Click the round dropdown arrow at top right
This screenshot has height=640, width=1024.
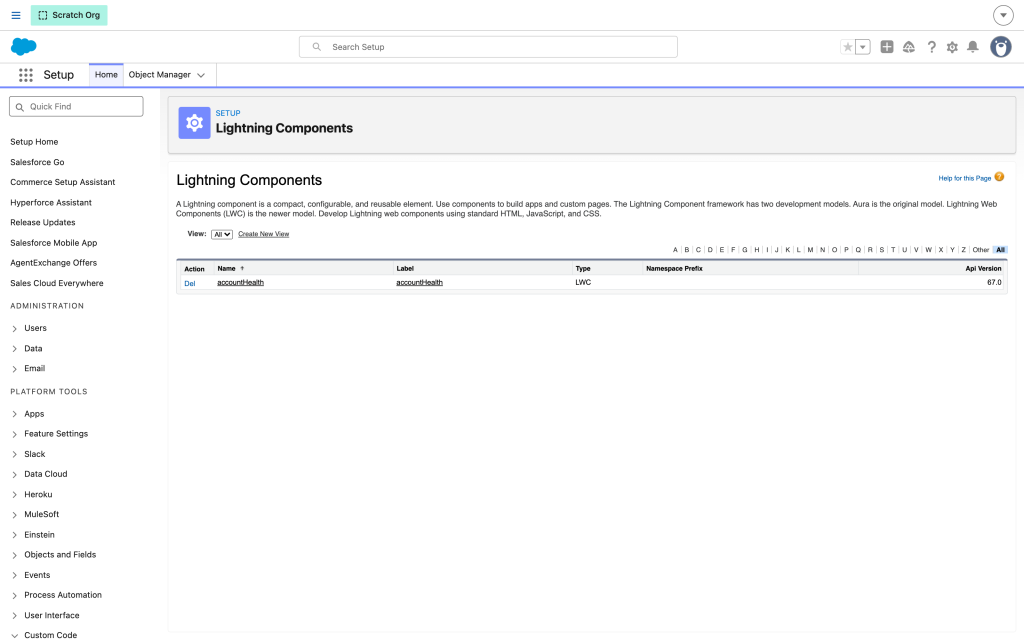[1003, 15]
